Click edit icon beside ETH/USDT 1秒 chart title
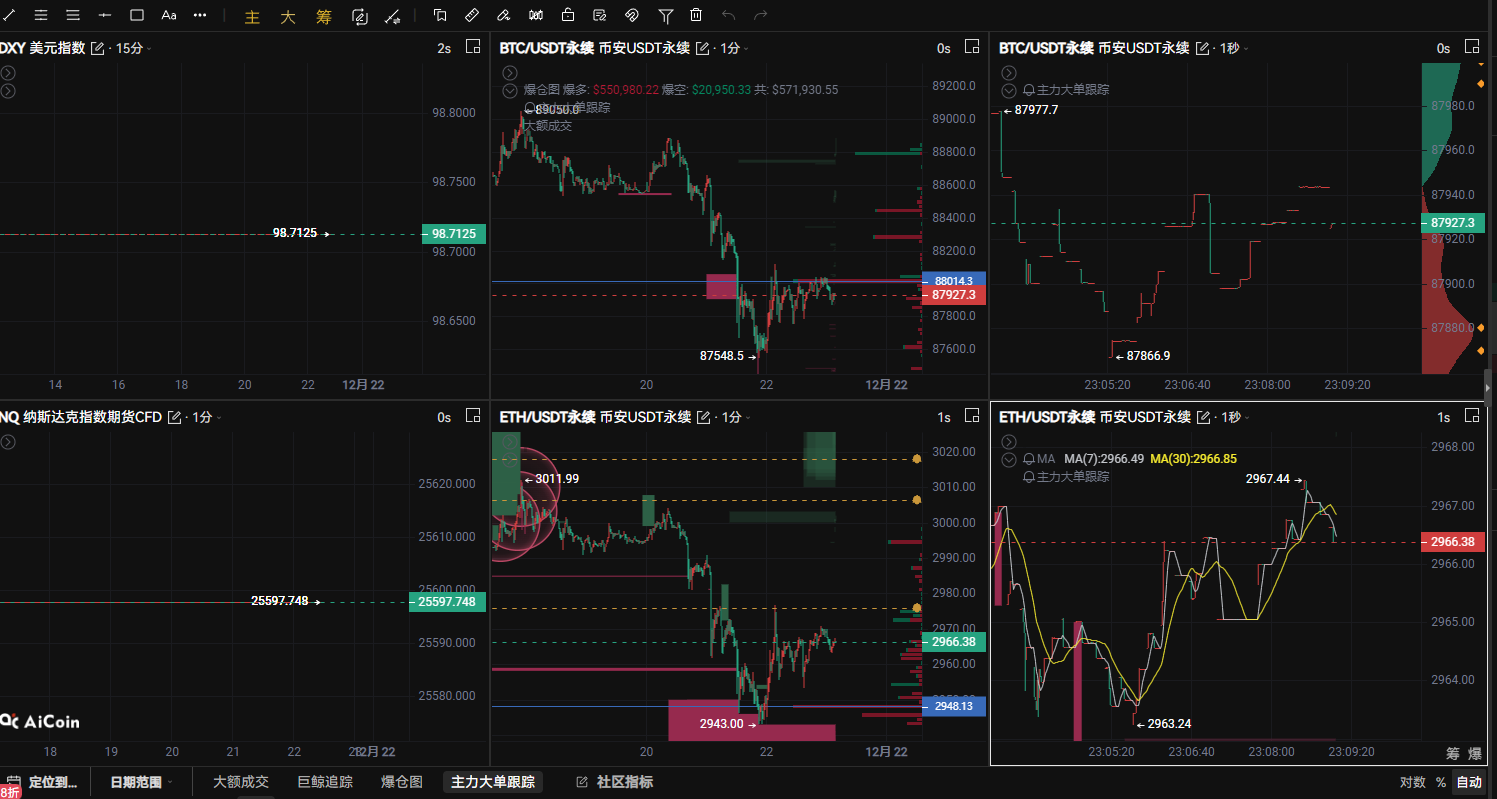 (x=1205, y=417)
